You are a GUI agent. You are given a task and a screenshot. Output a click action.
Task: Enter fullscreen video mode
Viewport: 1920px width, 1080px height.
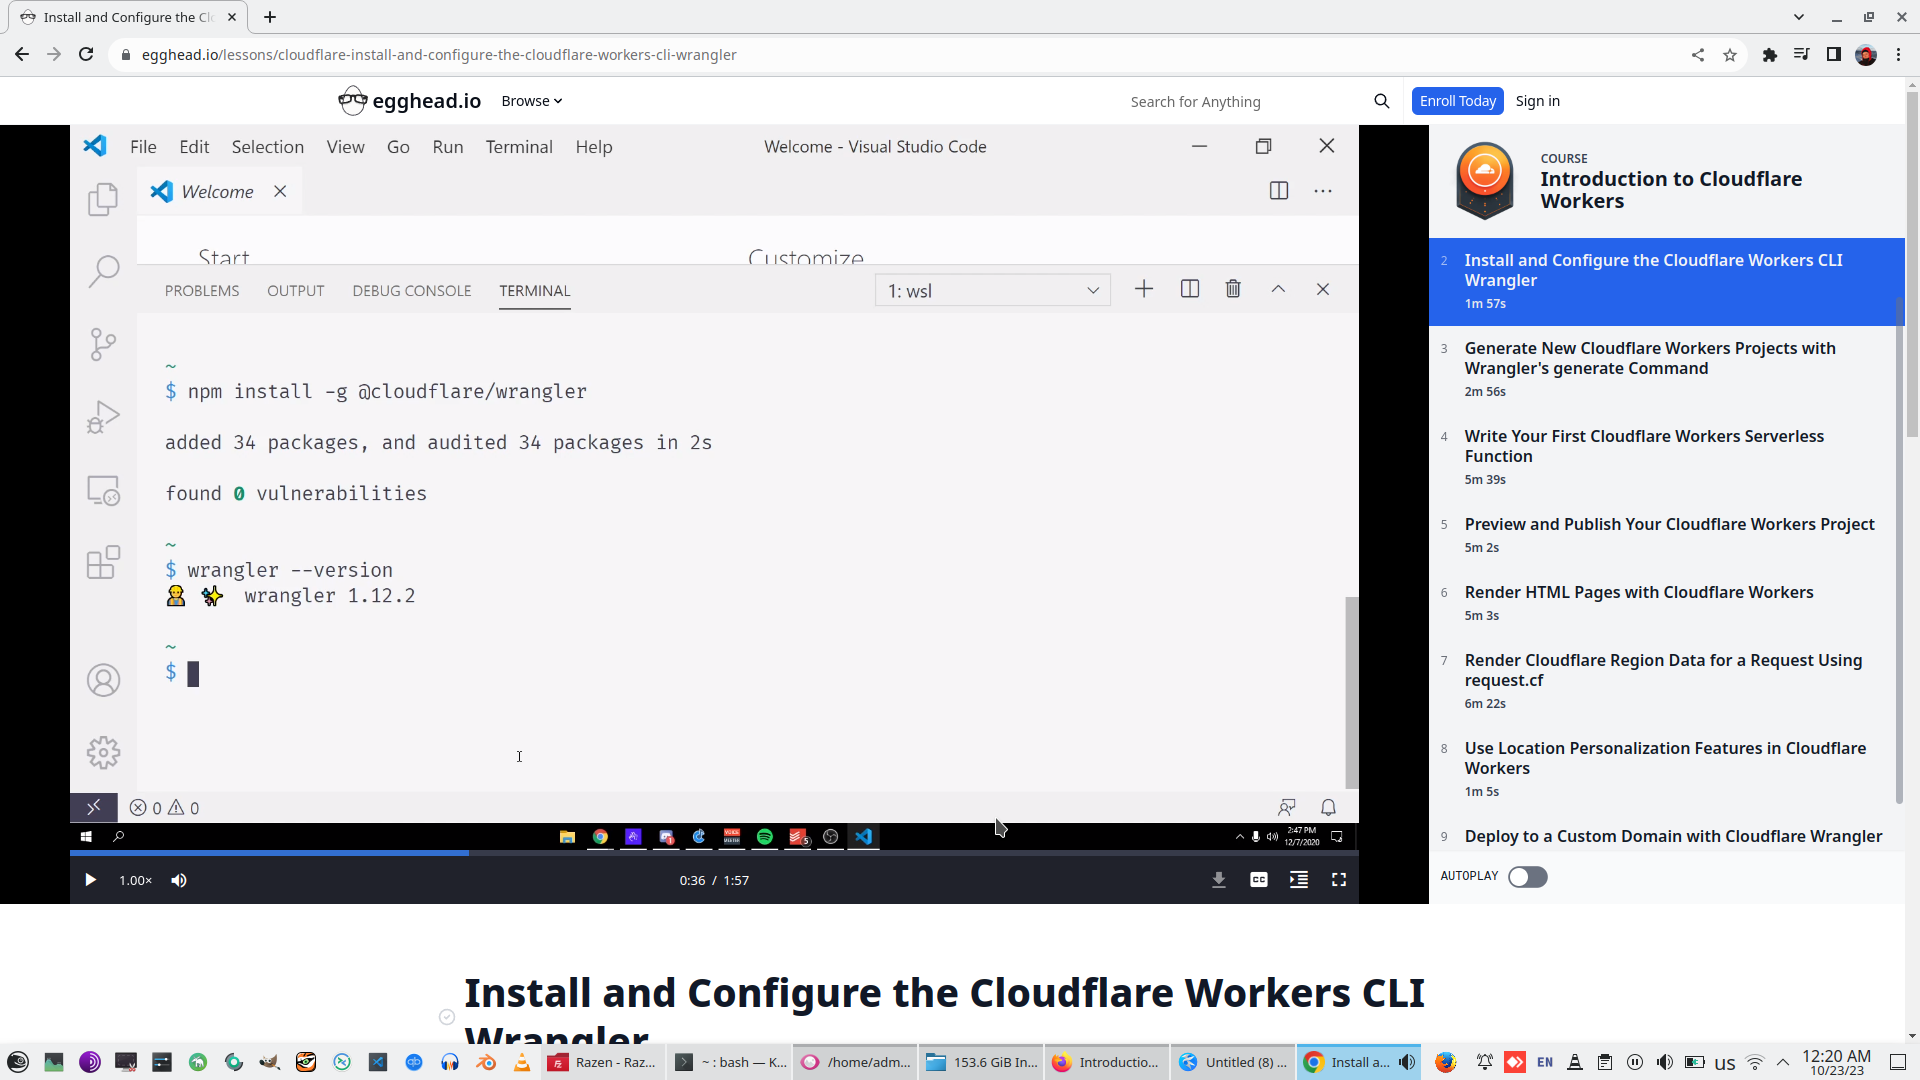coord(1338,880)
